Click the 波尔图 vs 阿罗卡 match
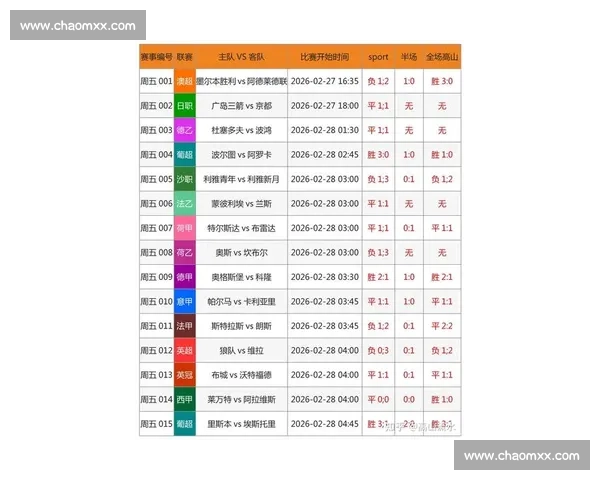Screen dimensions: 600x480 tap(241, 155)
